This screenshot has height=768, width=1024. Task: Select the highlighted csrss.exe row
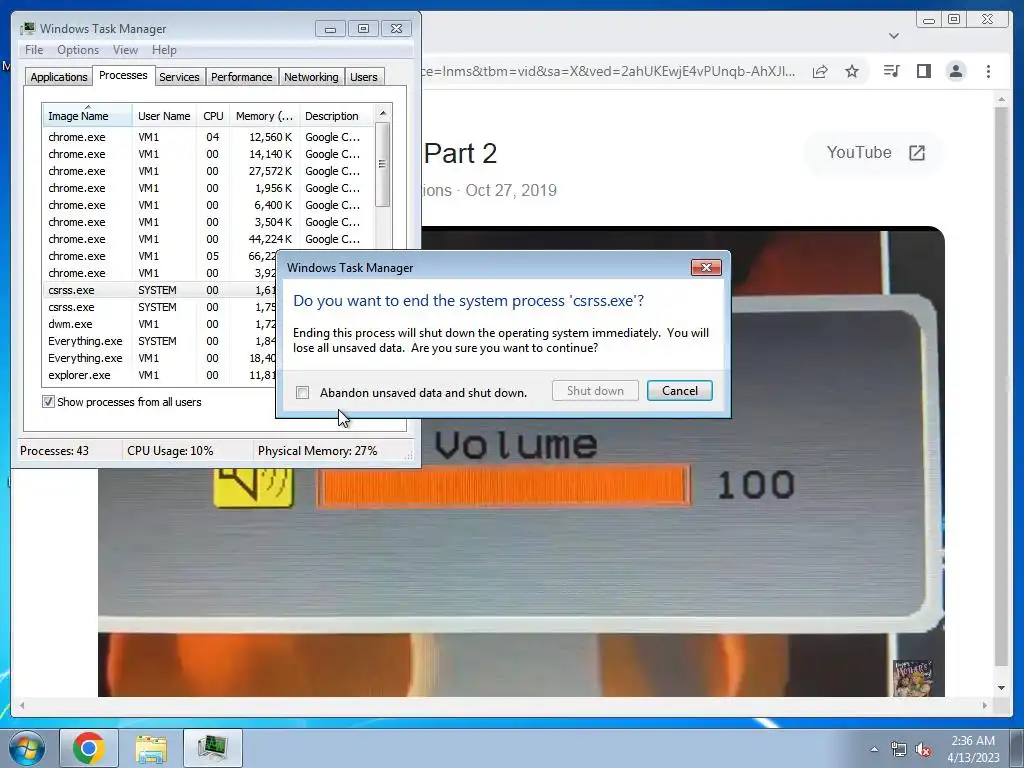pyautogui.click(x=161, y=290)
